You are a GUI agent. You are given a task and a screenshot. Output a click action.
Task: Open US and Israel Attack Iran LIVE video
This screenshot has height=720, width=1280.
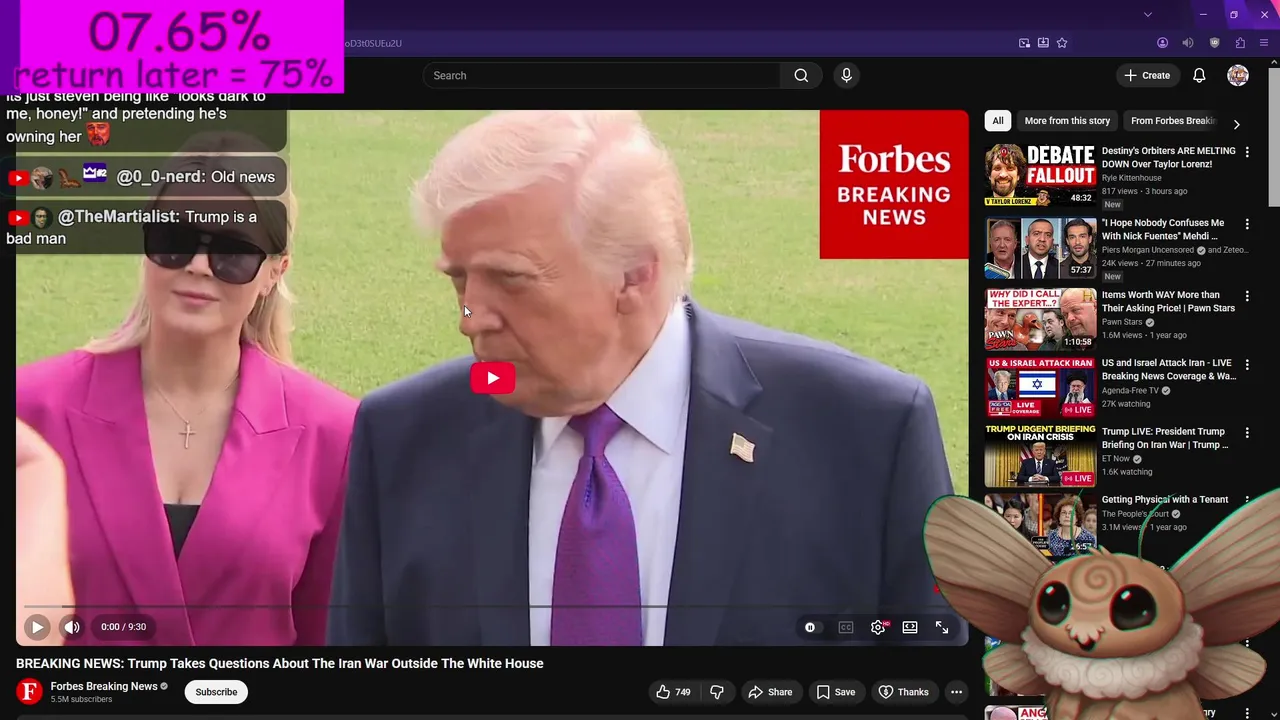click(x=1169, y=369)
